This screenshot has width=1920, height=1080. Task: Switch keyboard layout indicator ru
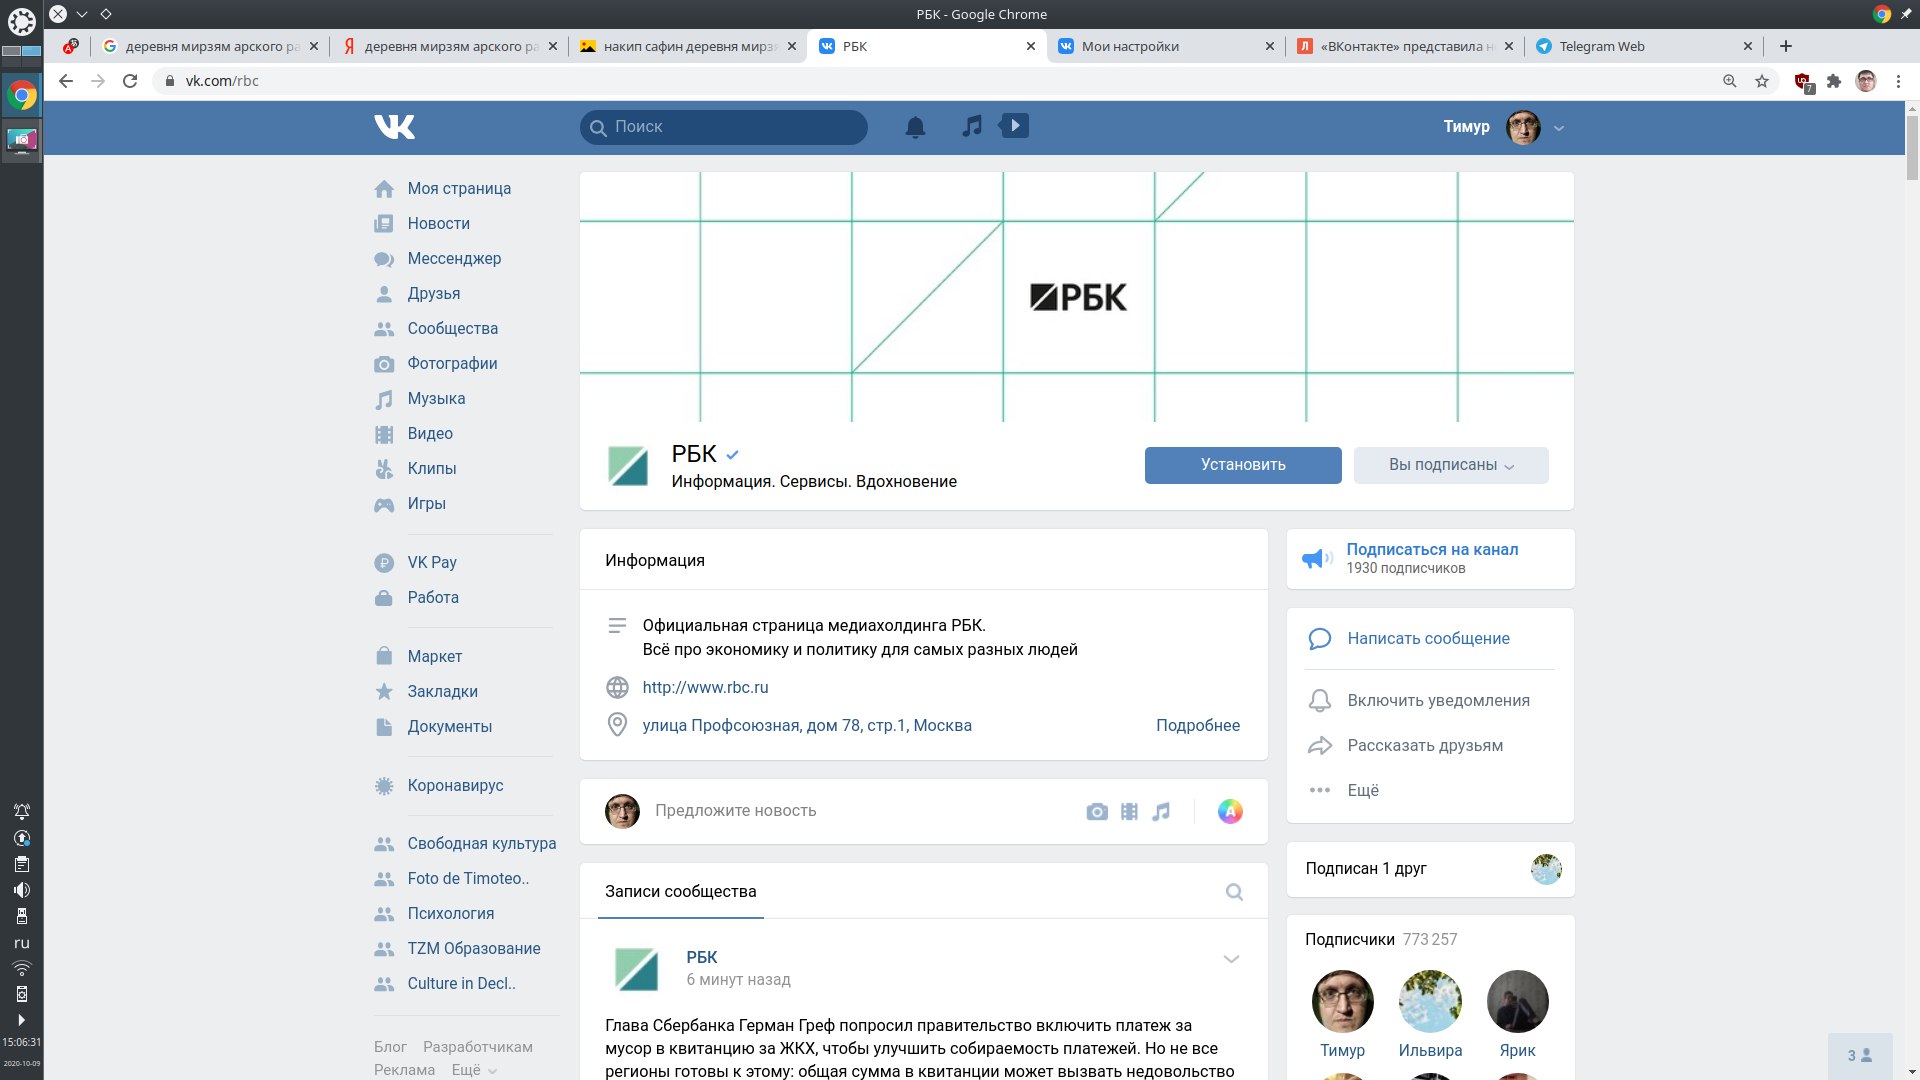click(x=21, y=943)
